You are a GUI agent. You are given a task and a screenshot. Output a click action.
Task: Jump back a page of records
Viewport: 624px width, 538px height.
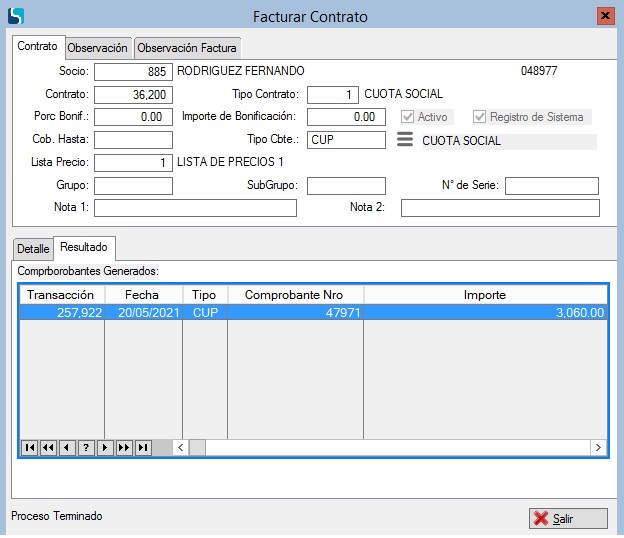click(48, 447)
